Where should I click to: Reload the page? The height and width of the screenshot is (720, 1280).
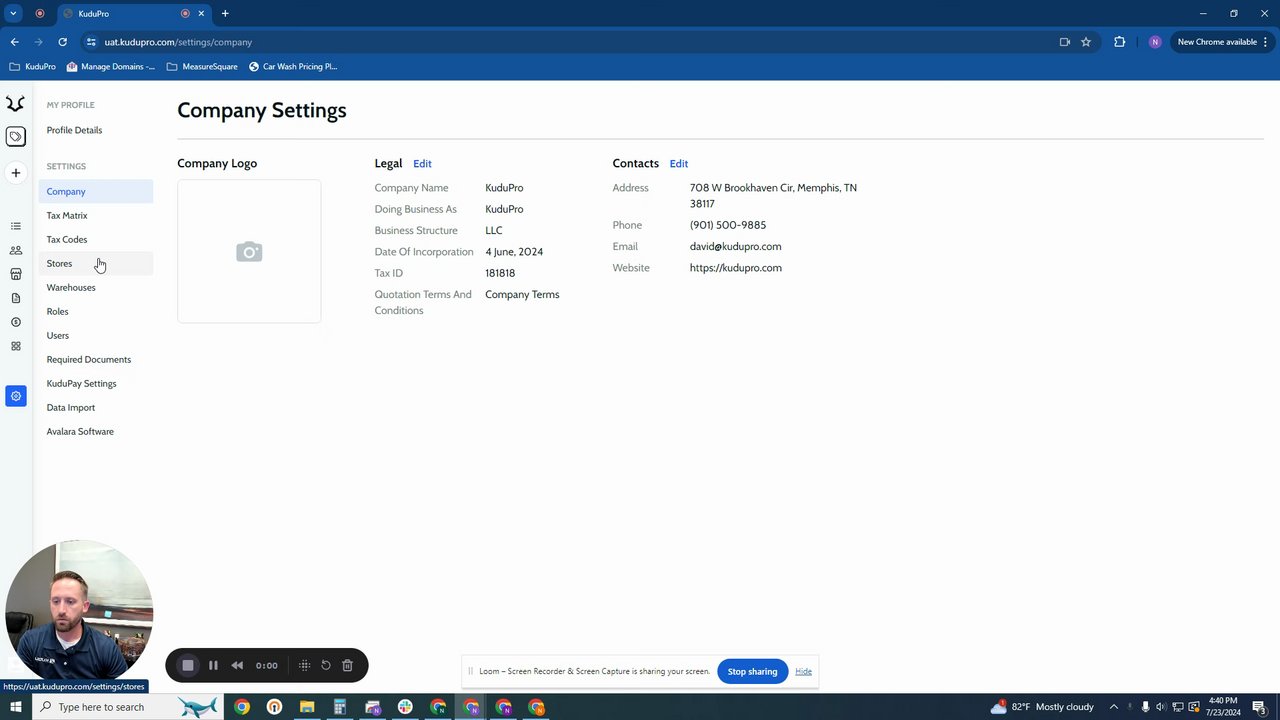coord(62,42)
